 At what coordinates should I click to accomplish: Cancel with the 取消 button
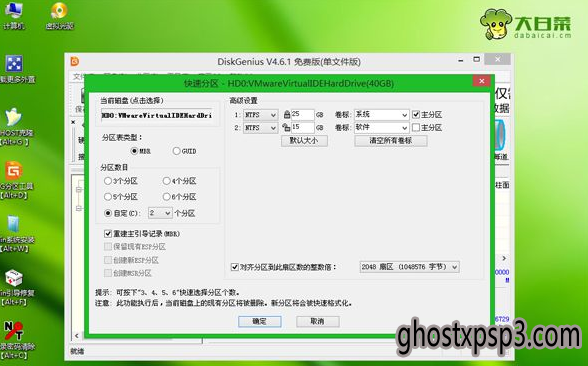pos(318,321)
